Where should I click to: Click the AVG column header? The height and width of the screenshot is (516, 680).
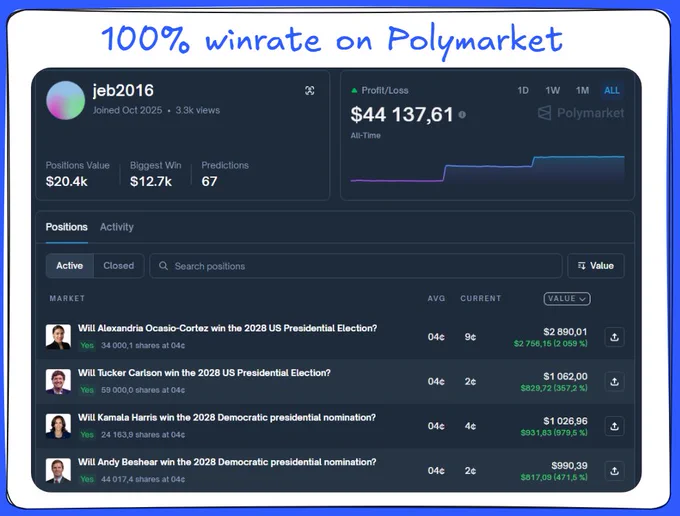(436, 299)
